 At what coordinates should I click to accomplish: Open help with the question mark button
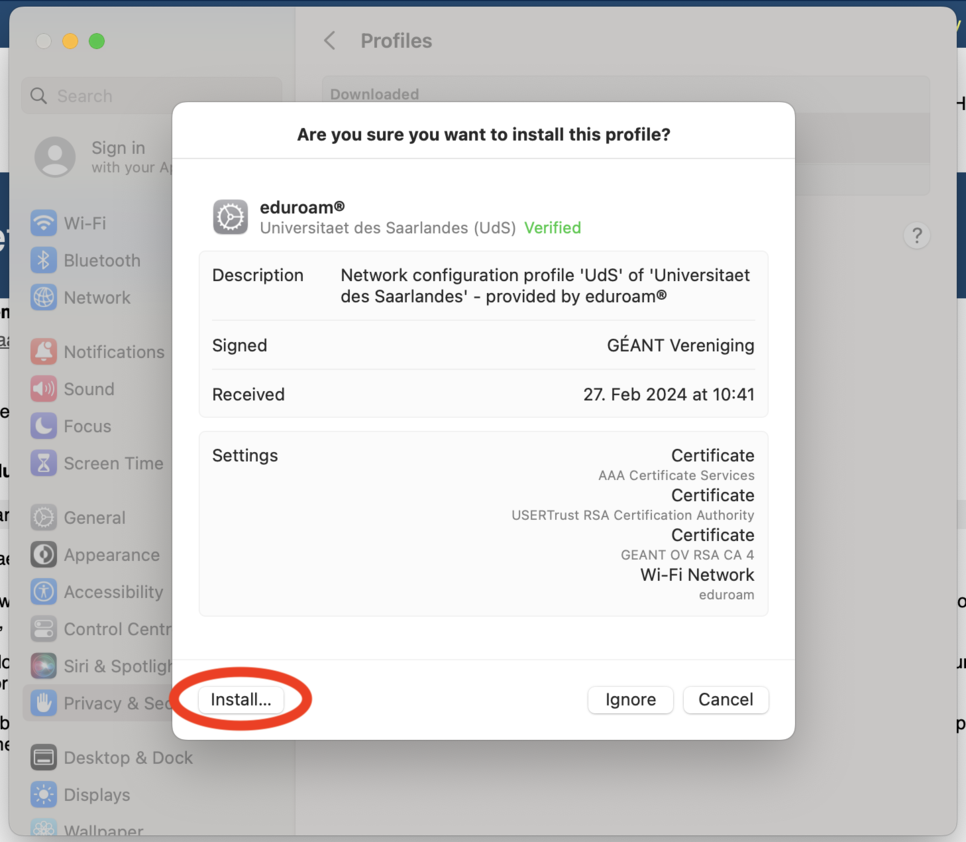tap(917, 235)
